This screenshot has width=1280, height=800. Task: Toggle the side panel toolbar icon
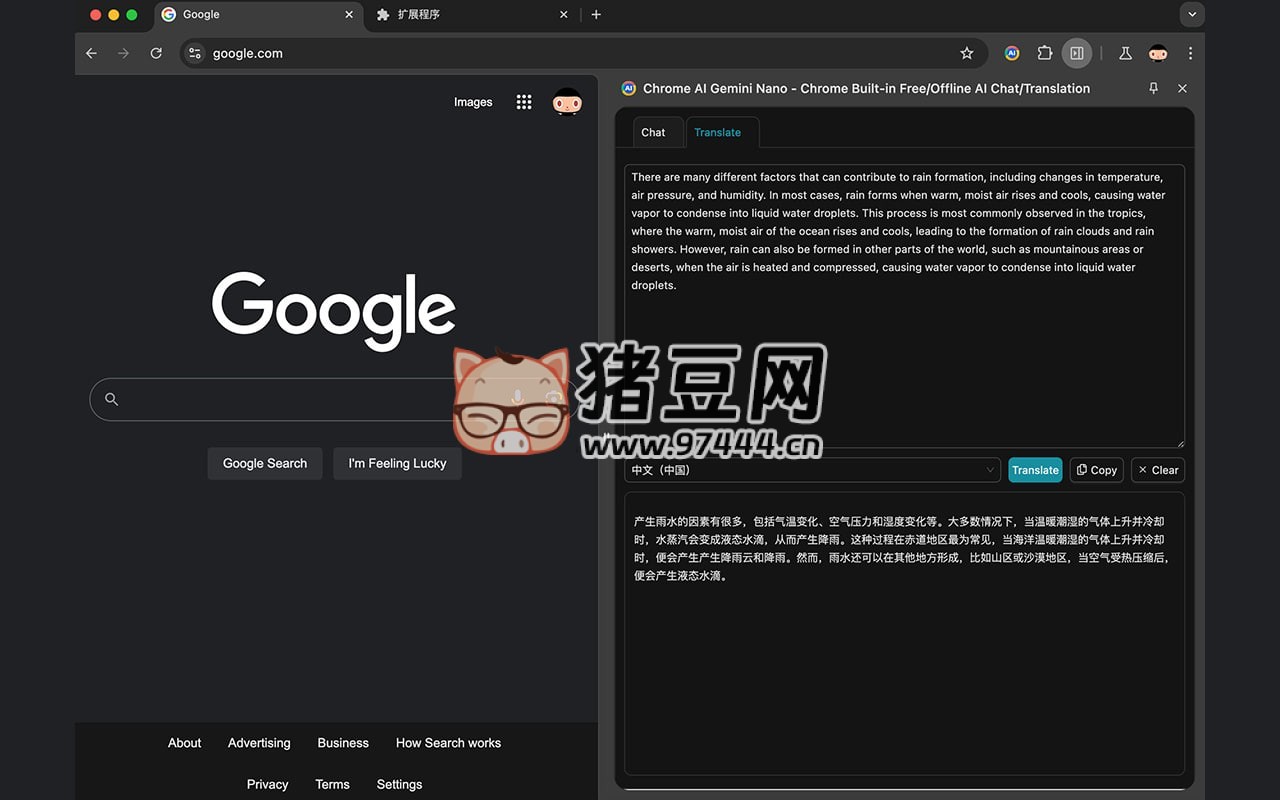click(x=1076, y=53)
